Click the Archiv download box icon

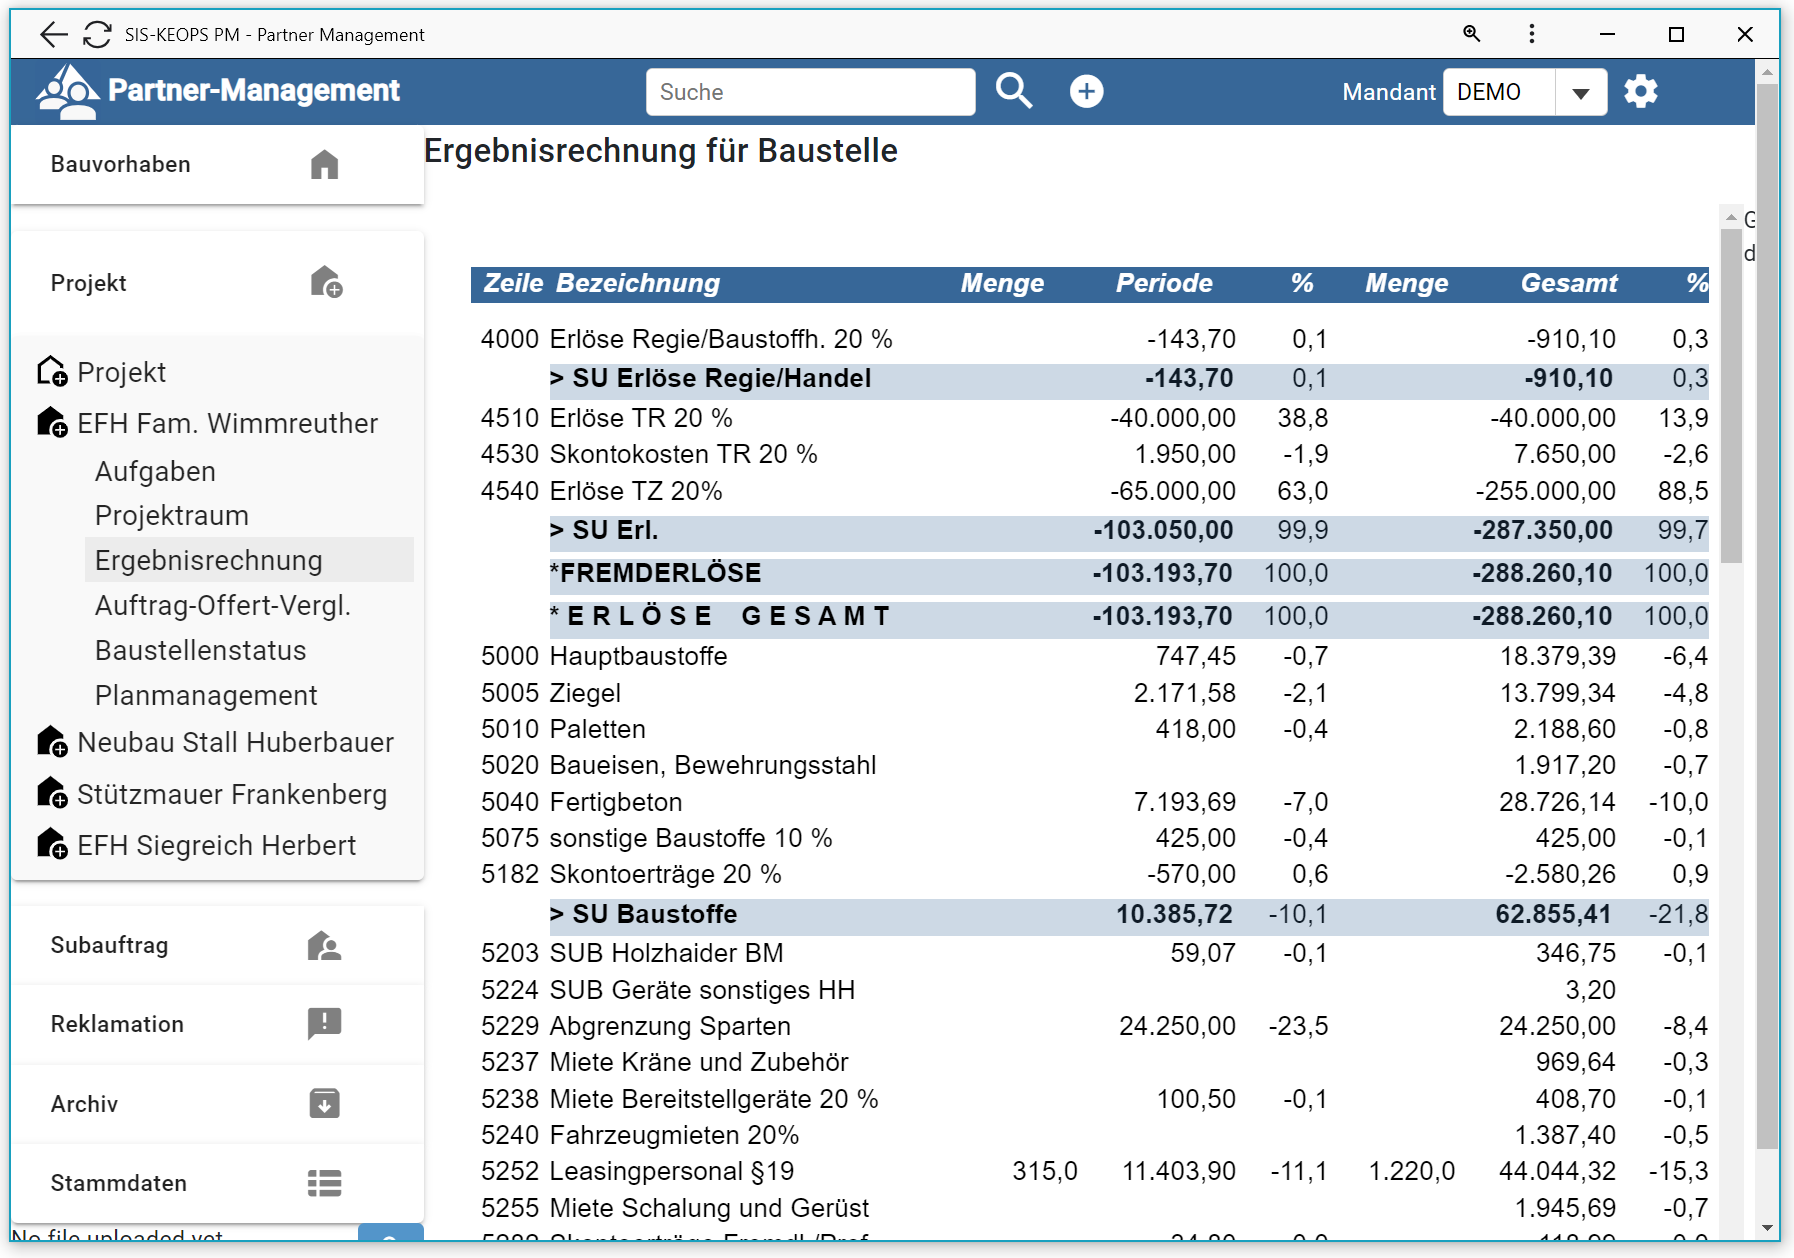324,1103
